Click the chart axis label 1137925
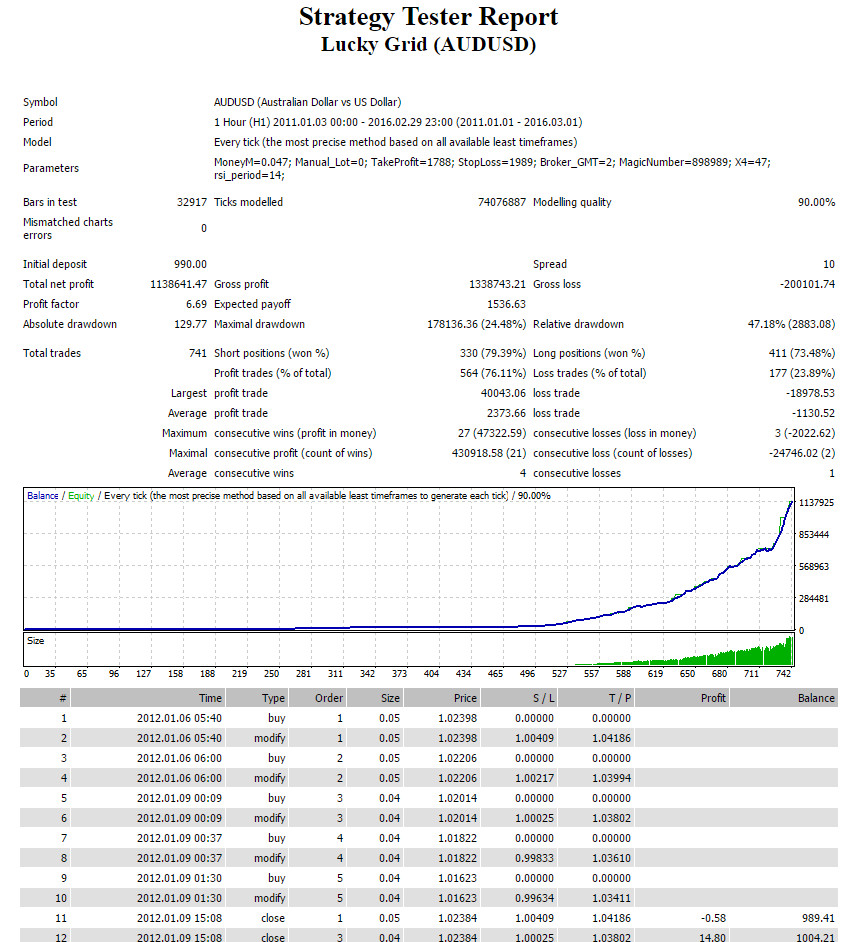841x942 pixels. coord(816,502)
